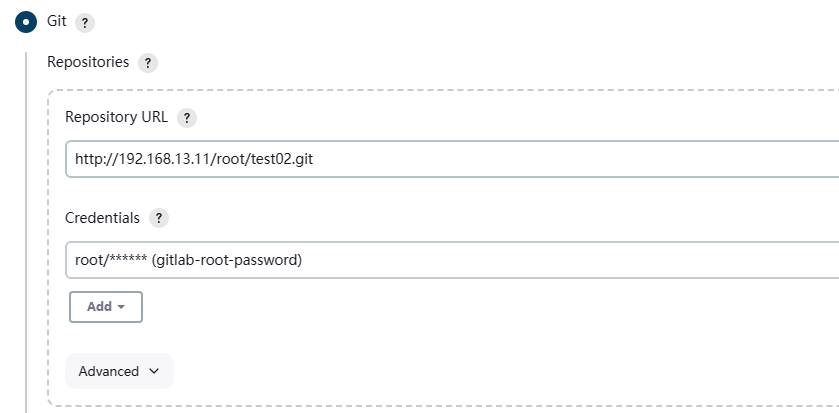
Task: Click the chevron beside Advanced
Action: tap(154, 371)
